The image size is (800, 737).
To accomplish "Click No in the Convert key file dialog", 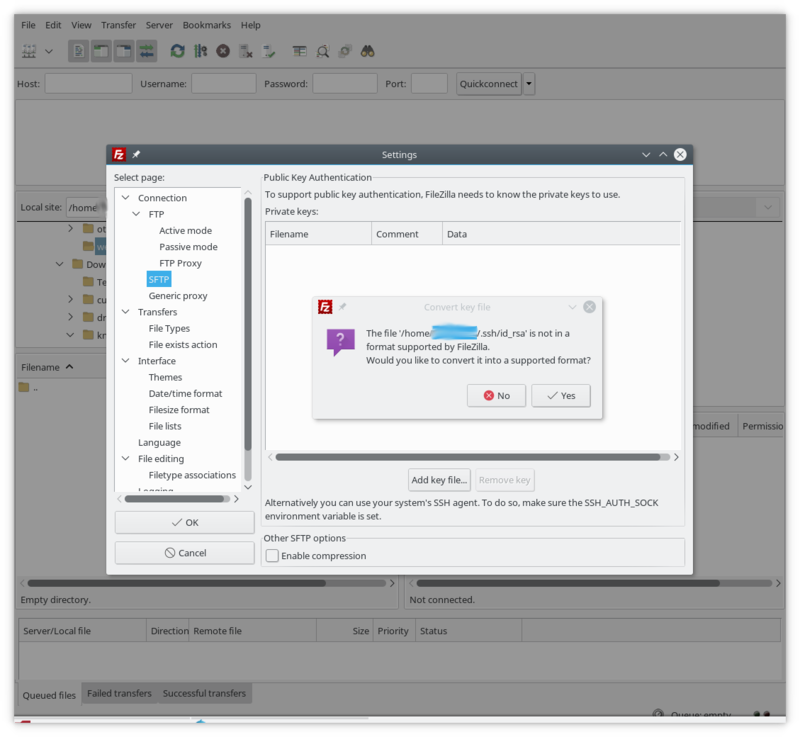I will coord(496,396).
